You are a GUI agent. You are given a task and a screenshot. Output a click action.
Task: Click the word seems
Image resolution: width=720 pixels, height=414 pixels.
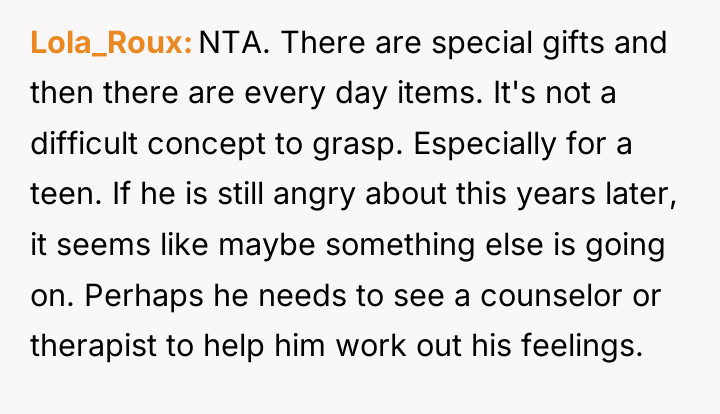103,245
